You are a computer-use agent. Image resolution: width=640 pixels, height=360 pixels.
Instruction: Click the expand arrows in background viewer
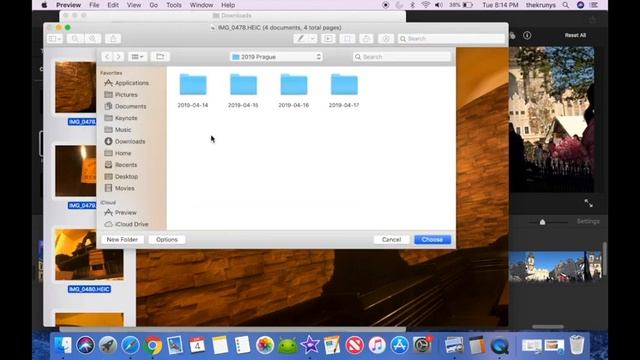tap(588, 203)
